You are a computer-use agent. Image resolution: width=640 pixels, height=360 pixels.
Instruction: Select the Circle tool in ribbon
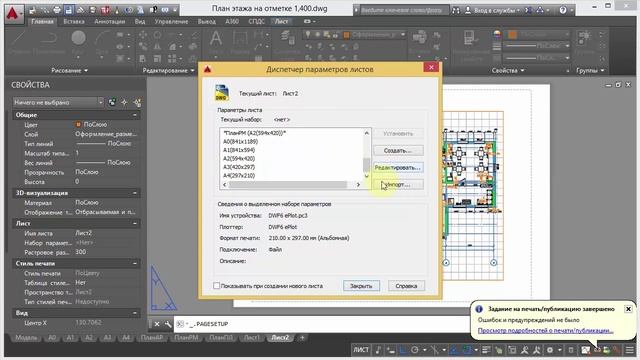tap(78, 38)
